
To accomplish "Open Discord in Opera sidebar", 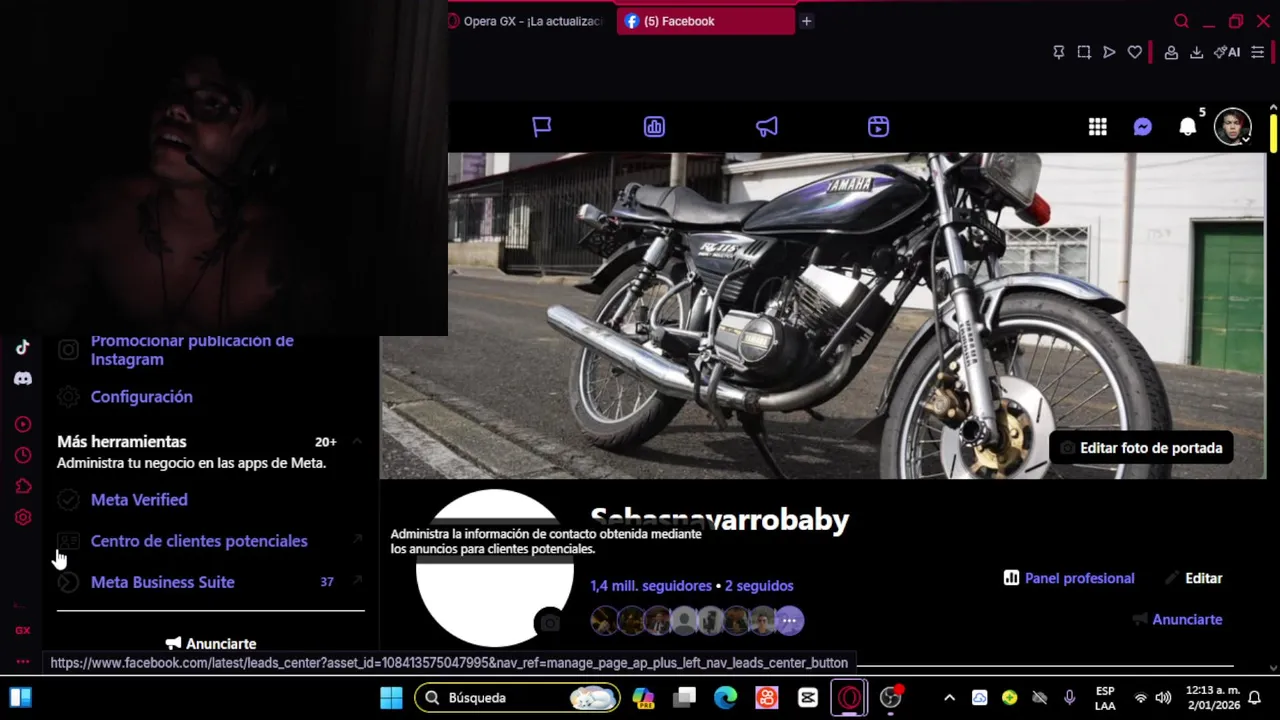I will click(x=23, y=379).
